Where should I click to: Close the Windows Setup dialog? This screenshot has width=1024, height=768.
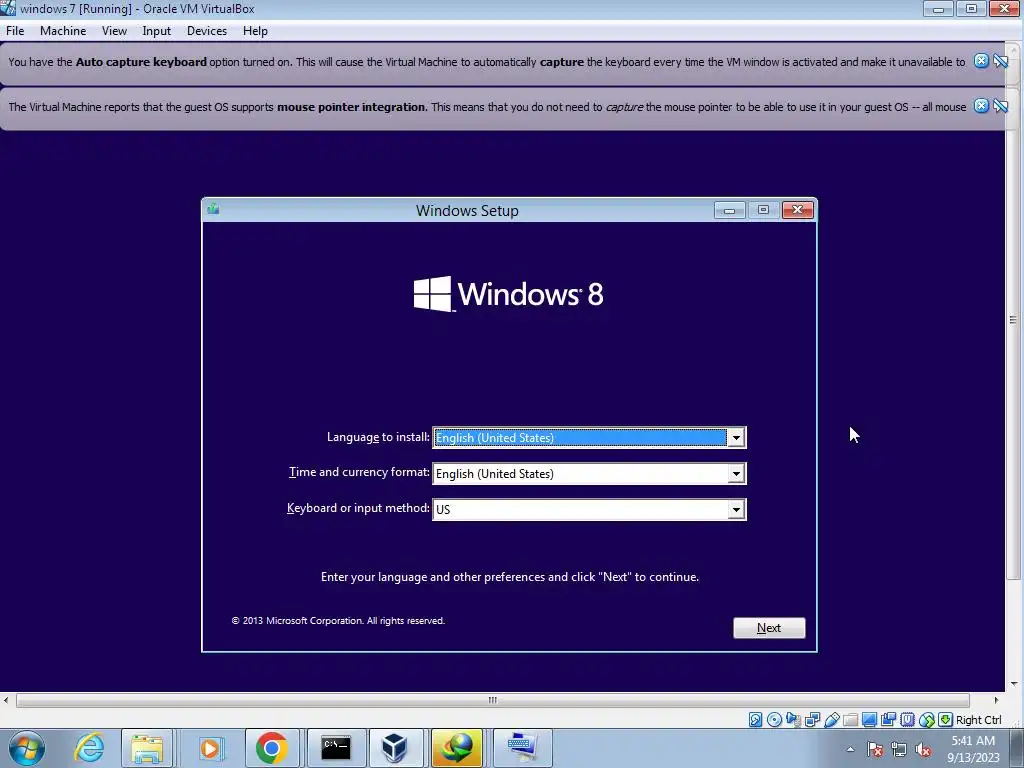click(x=797, y=210)
